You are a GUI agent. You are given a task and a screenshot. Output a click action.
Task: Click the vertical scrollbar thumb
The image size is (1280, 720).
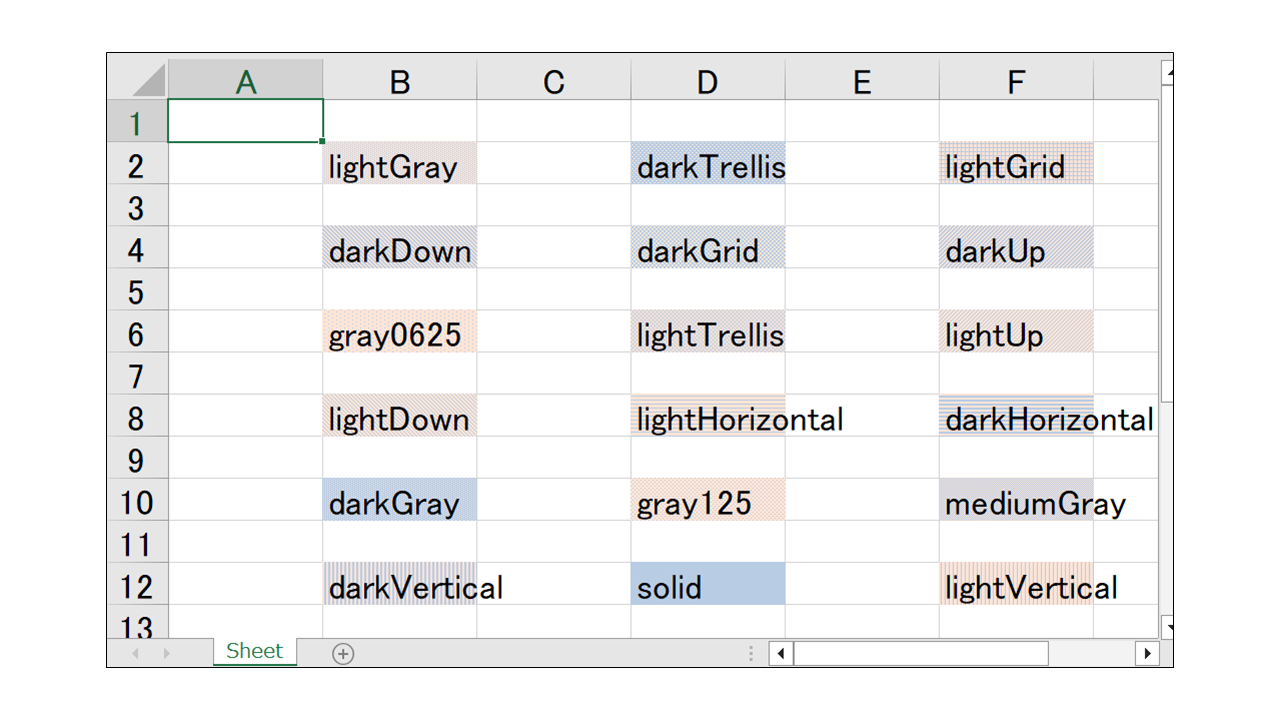click(x=1166, y=240)
